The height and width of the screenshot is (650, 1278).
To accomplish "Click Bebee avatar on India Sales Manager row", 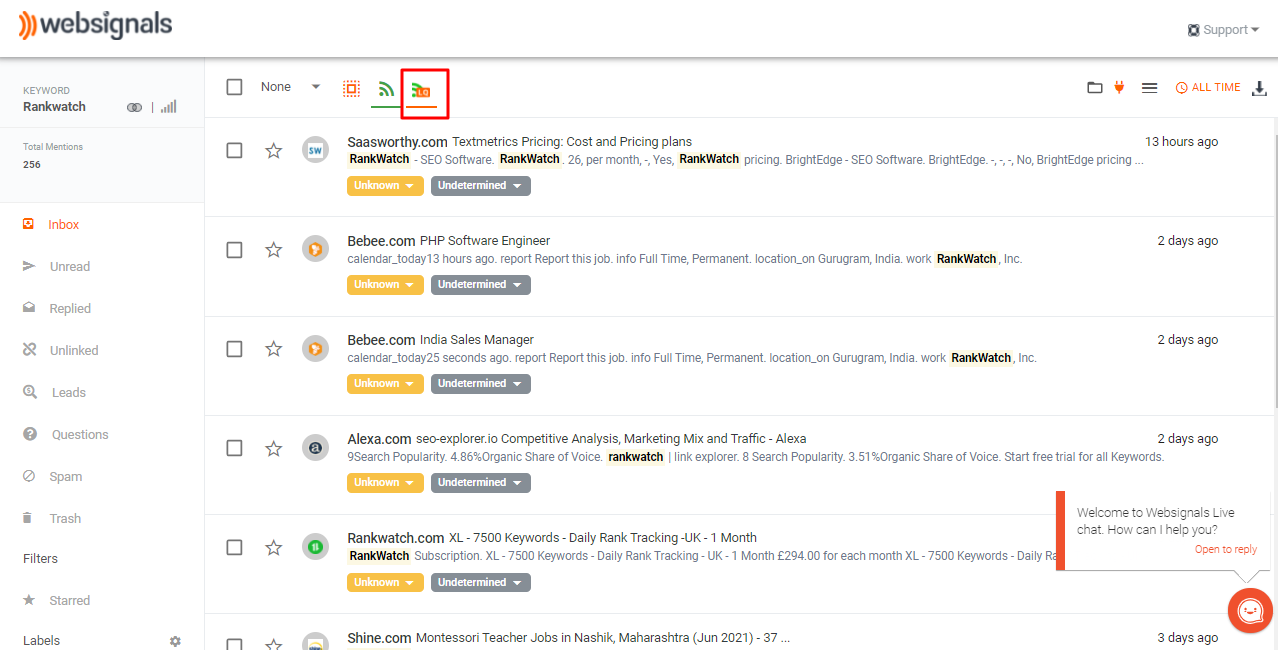I will click(x=315, y=348).
